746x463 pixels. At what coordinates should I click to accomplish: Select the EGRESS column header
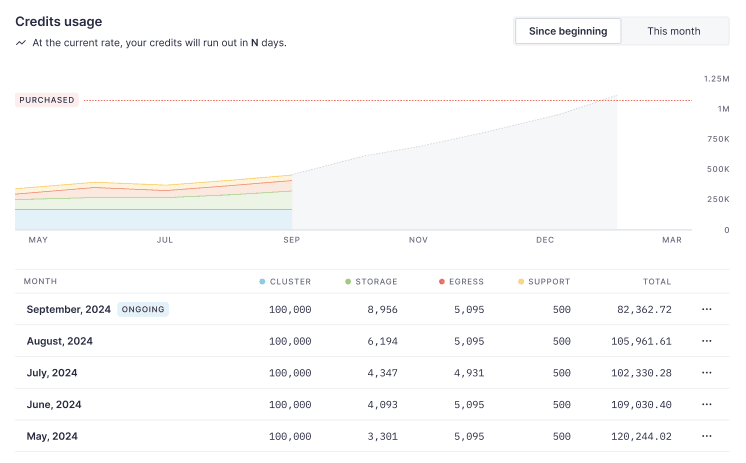pos(466,282)
